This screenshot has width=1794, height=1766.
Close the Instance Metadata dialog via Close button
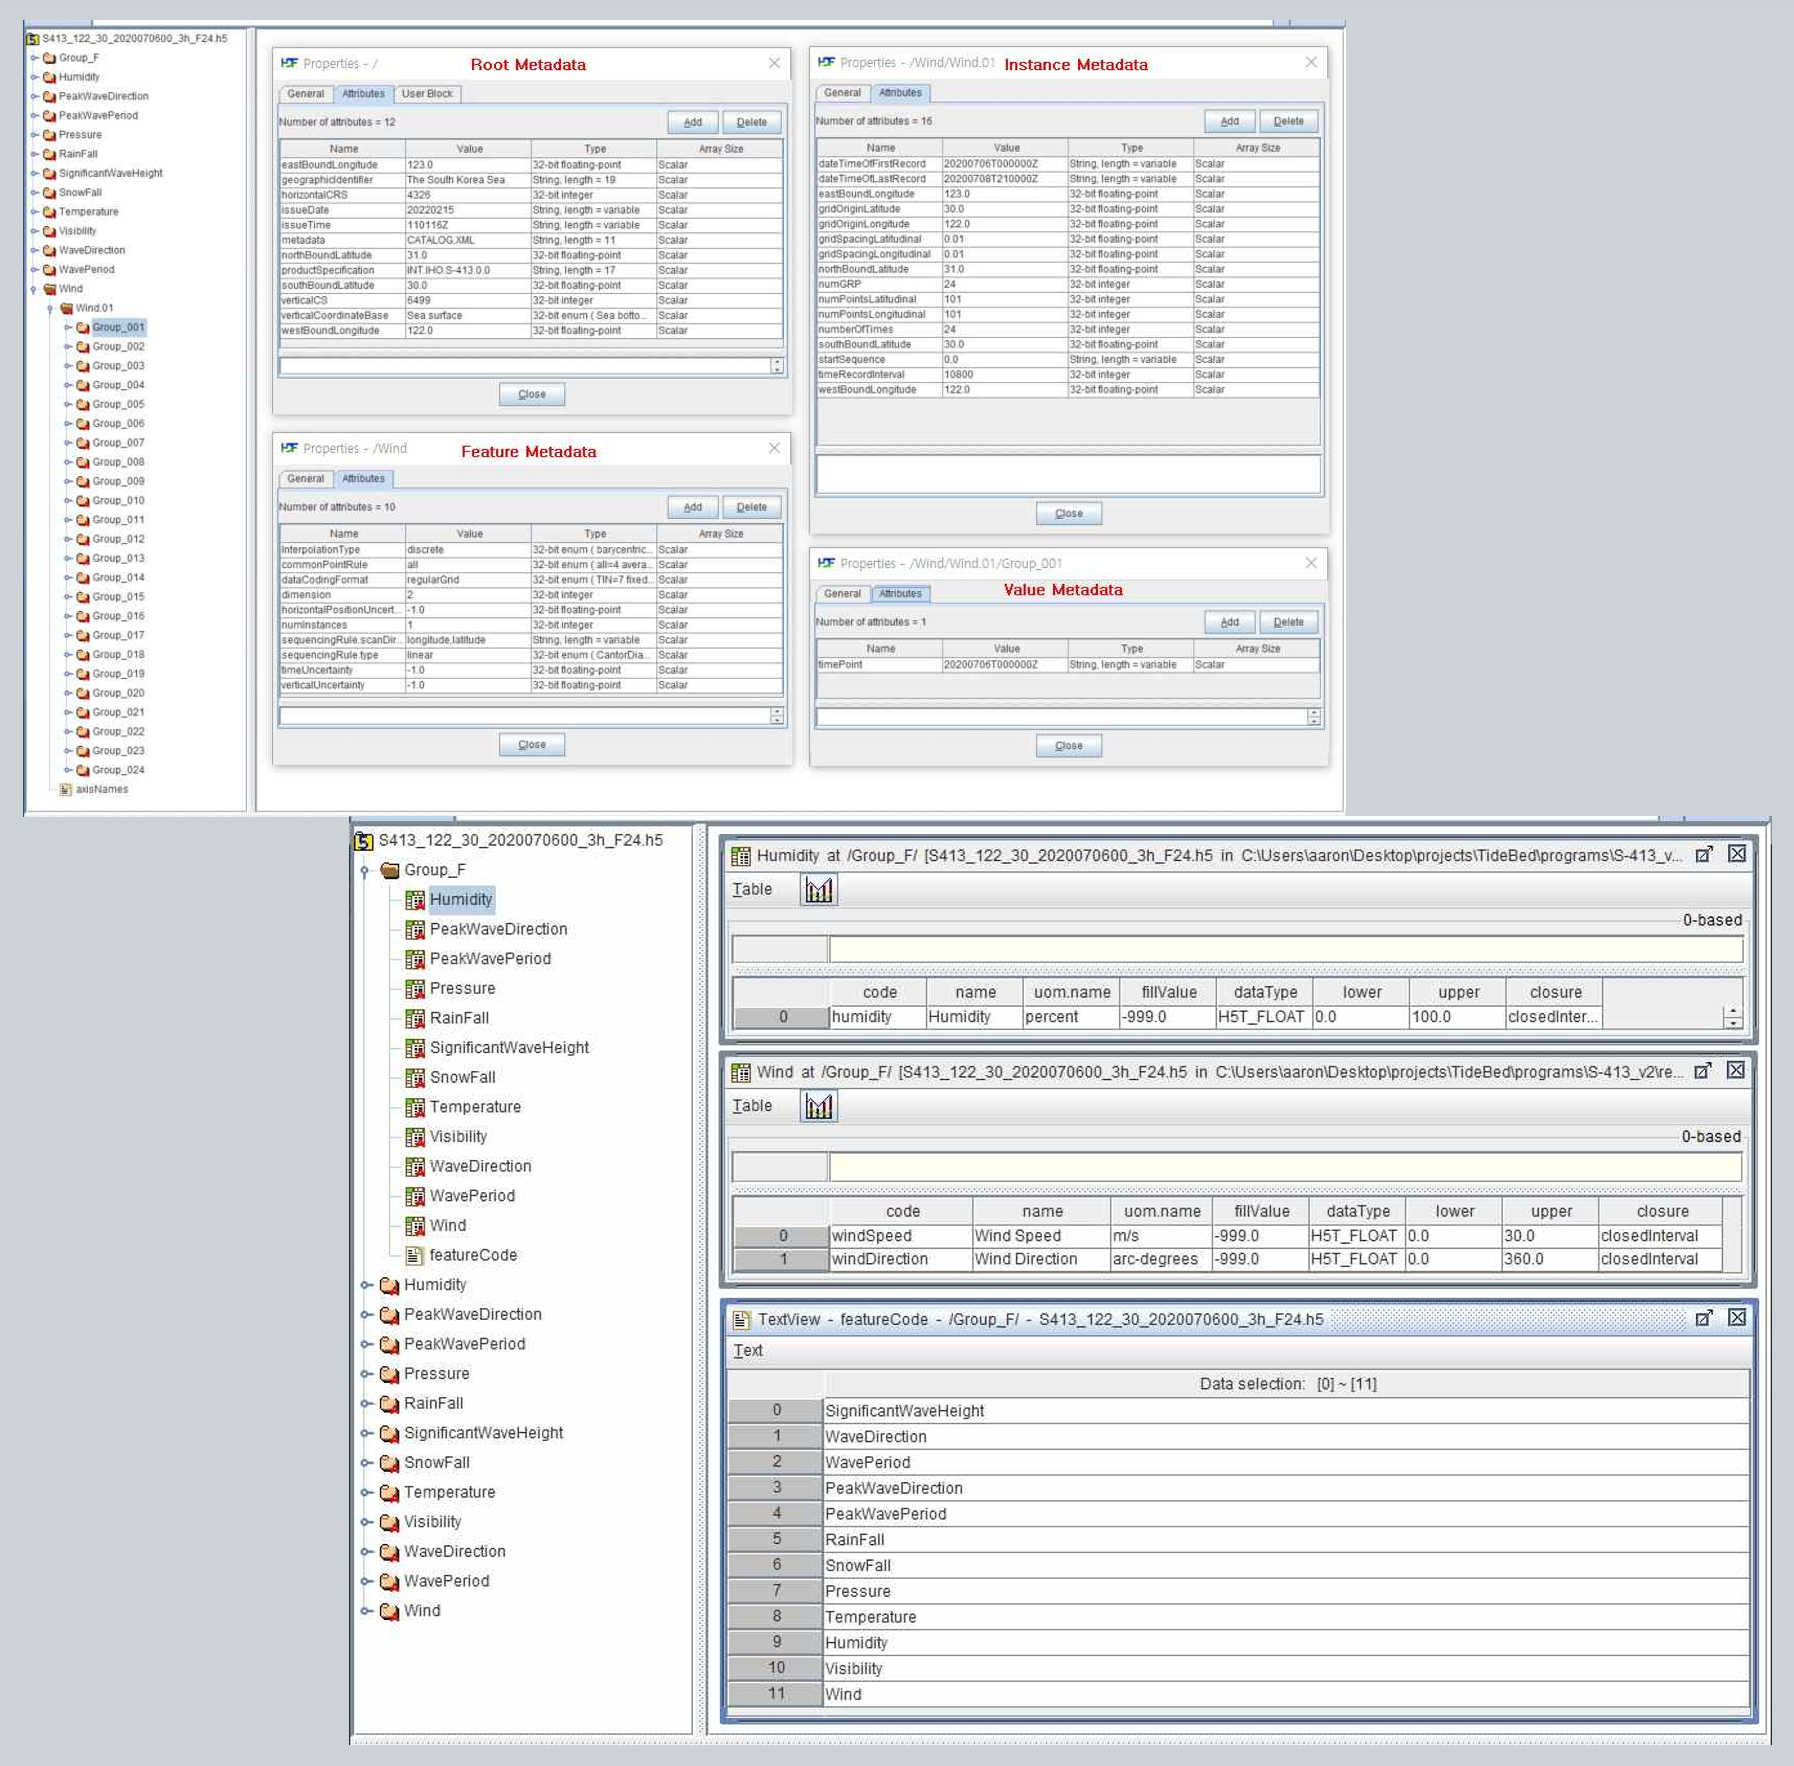[1068, 513]
